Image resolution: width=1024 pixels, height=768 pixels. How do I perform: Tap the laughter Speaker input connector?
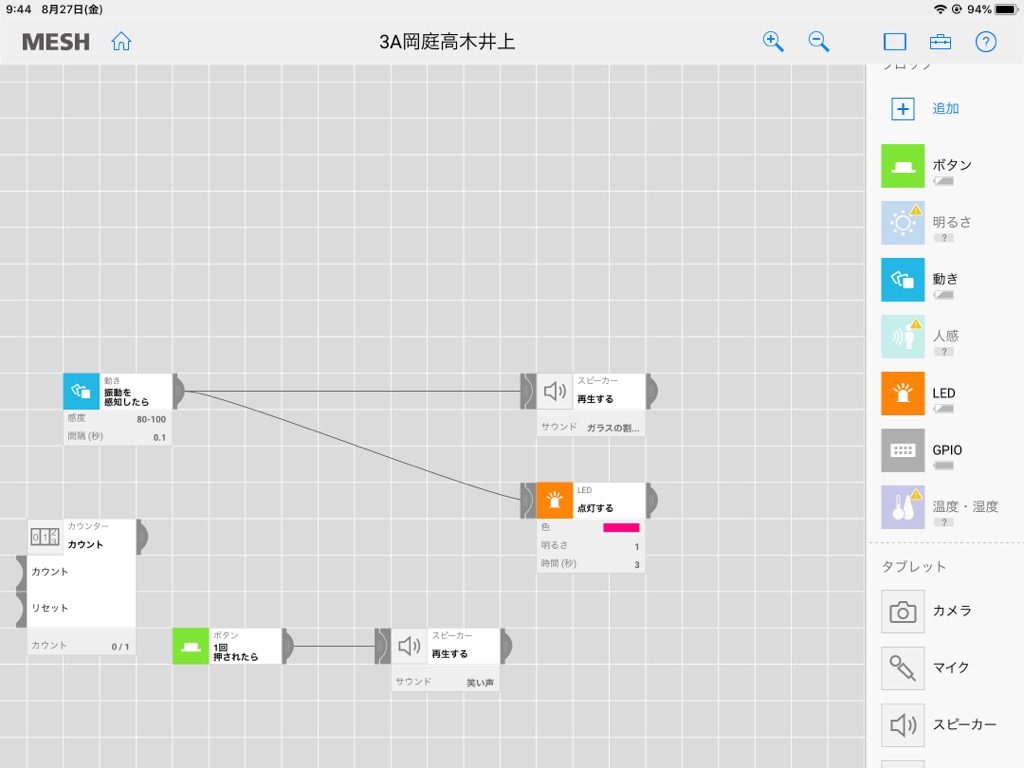pos(383,647)
